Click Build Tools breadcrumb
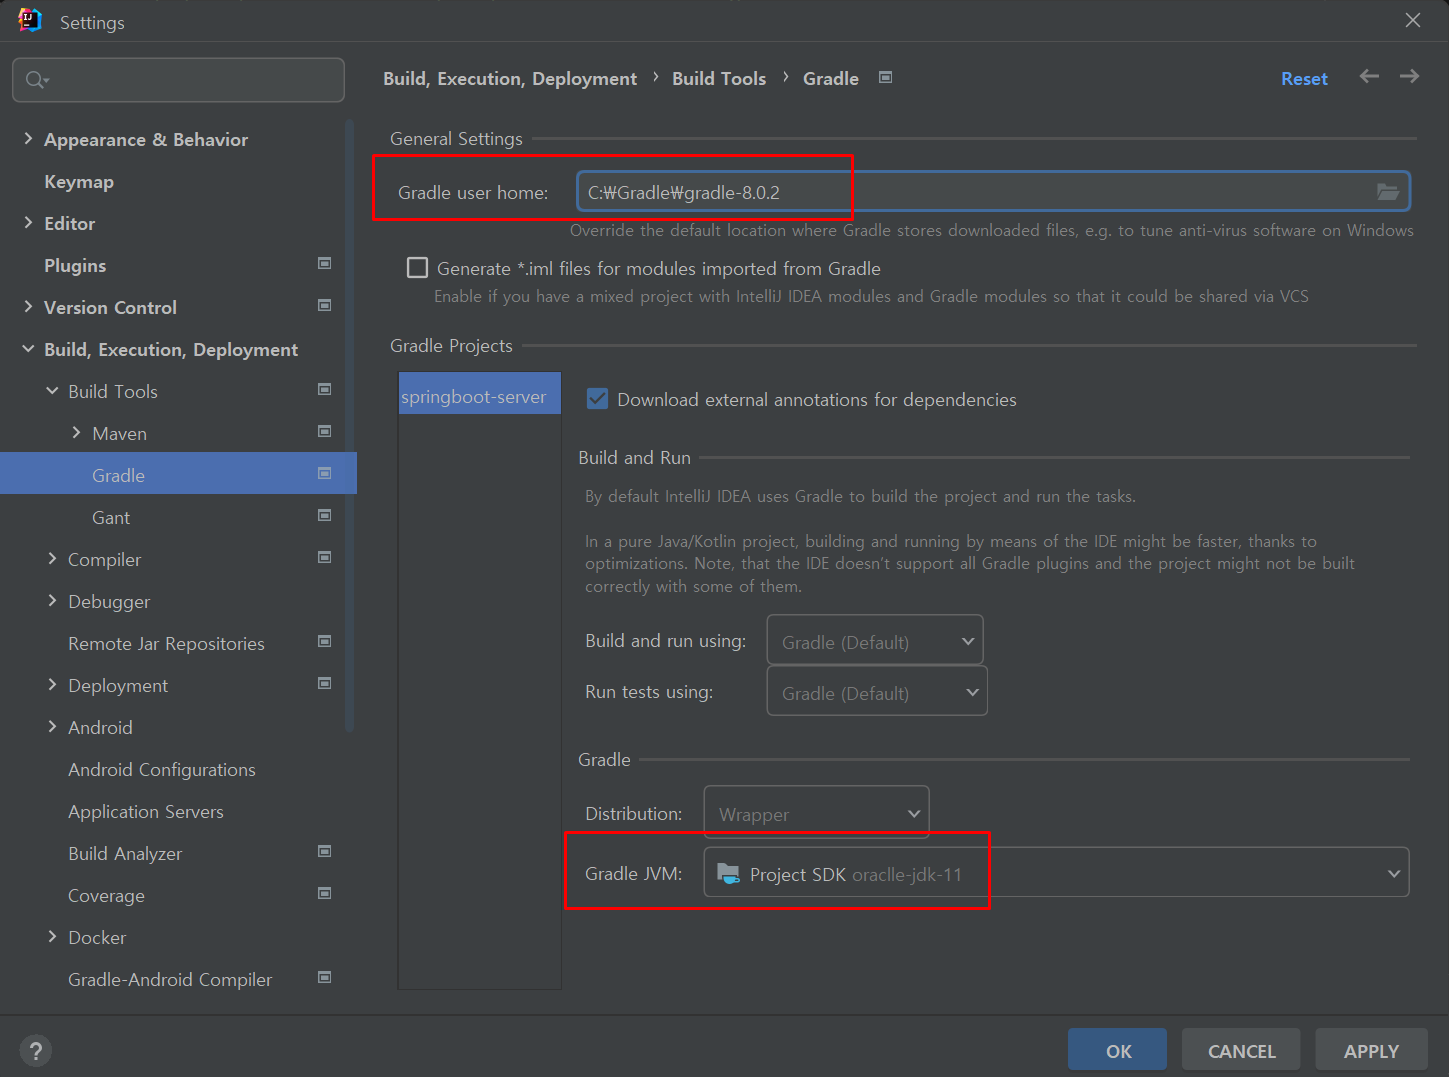This screenshot has height=1077, width=1449. (x=719, y=78)
